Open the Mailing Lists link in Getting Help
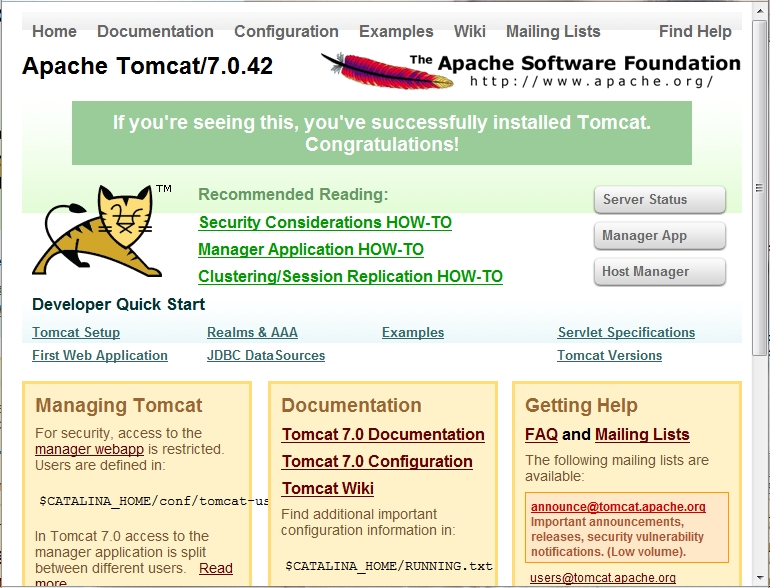The height and width of the screenshot is (588, 770). (642, 435)
